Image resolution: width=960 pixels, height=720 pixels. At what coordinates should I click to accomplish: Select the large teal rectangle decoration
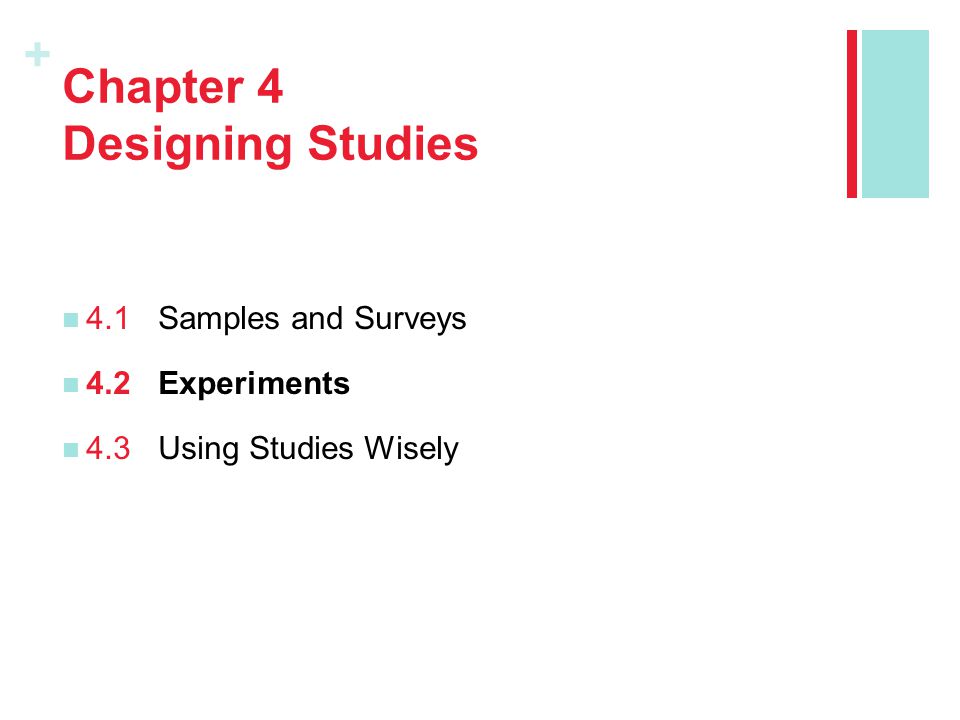pyautogui.click(x=895, y=114)
